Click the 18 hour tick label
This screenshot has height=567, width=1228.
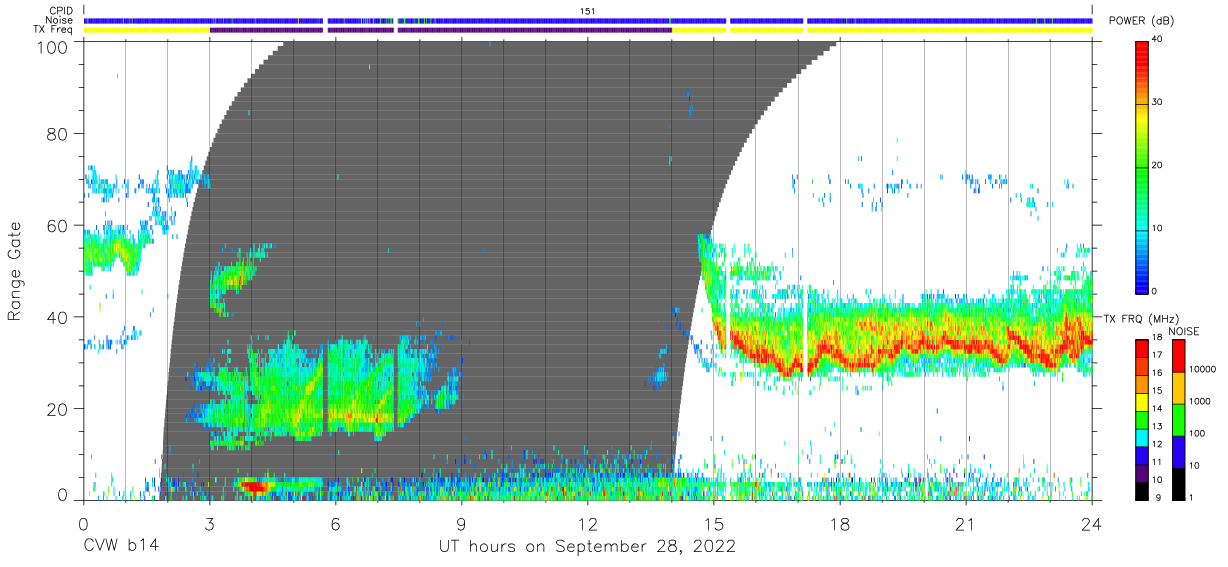point(840,524)
